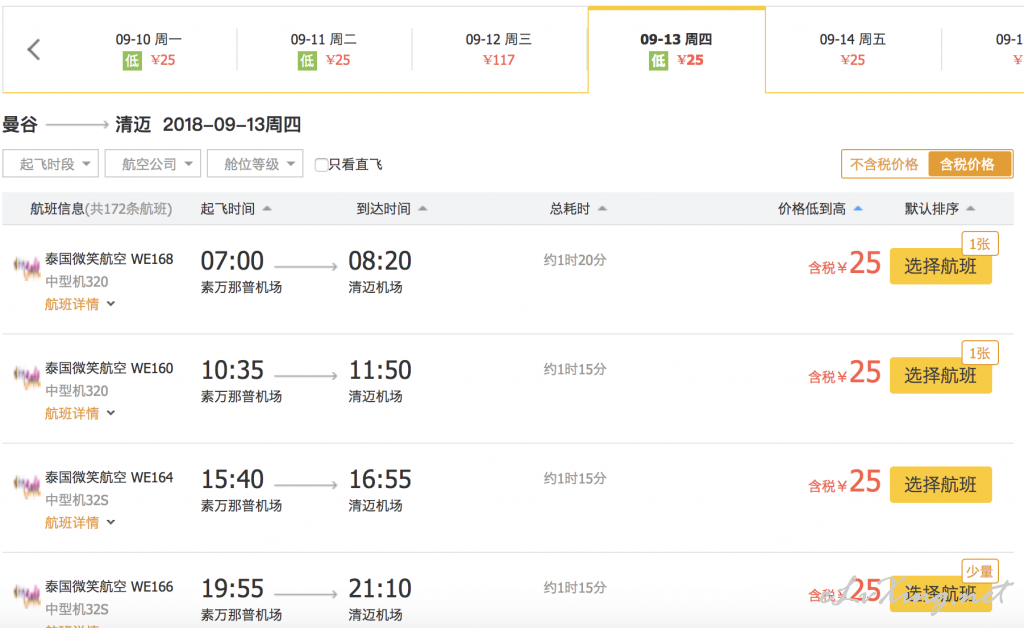Image resolution: width=1024 pixels, height=628 pixels.
Task: Open the 舱位等级 dropdown
Action: (255, 164)
